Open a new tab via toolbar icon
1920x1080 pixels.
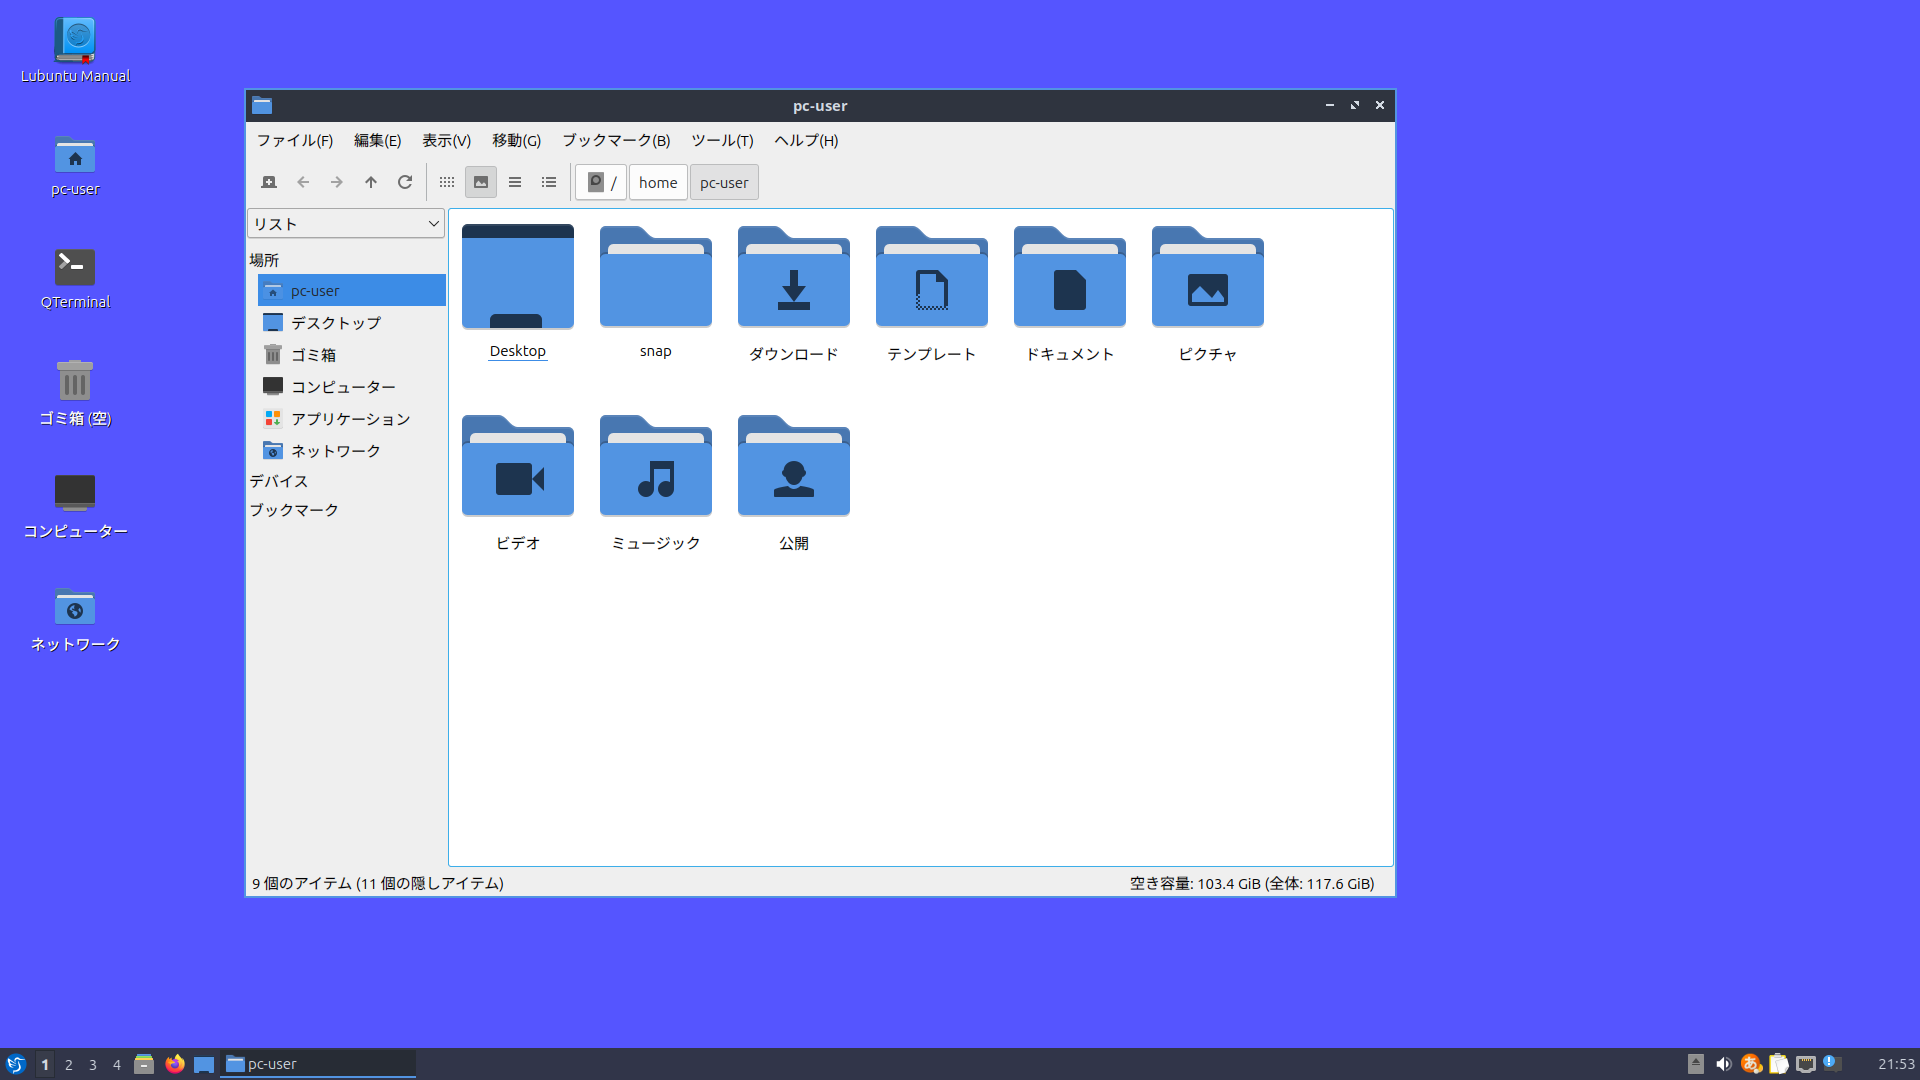(269, 182)
